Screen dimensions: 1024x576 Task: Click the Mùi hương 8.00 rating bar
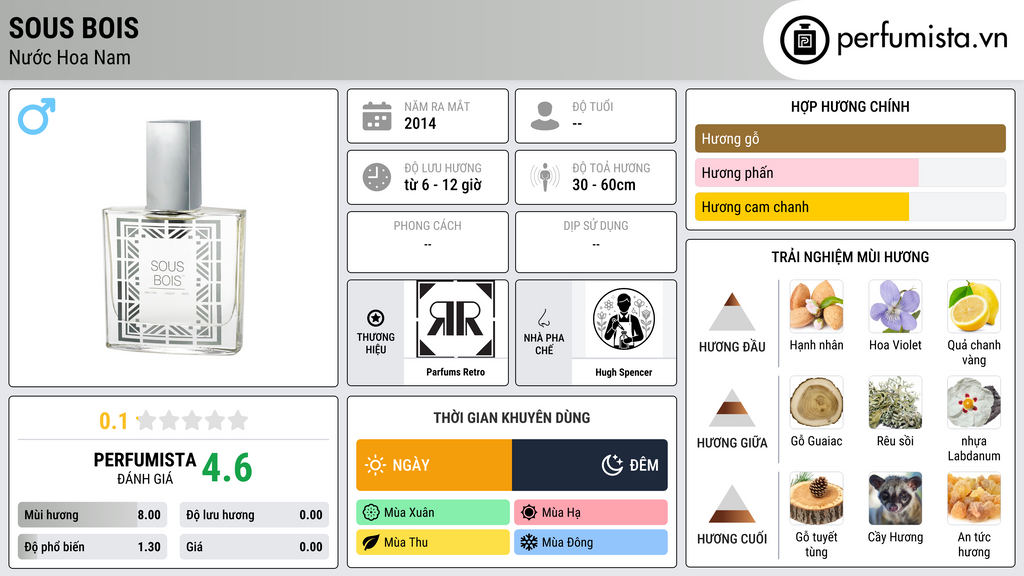coord(92,515)
